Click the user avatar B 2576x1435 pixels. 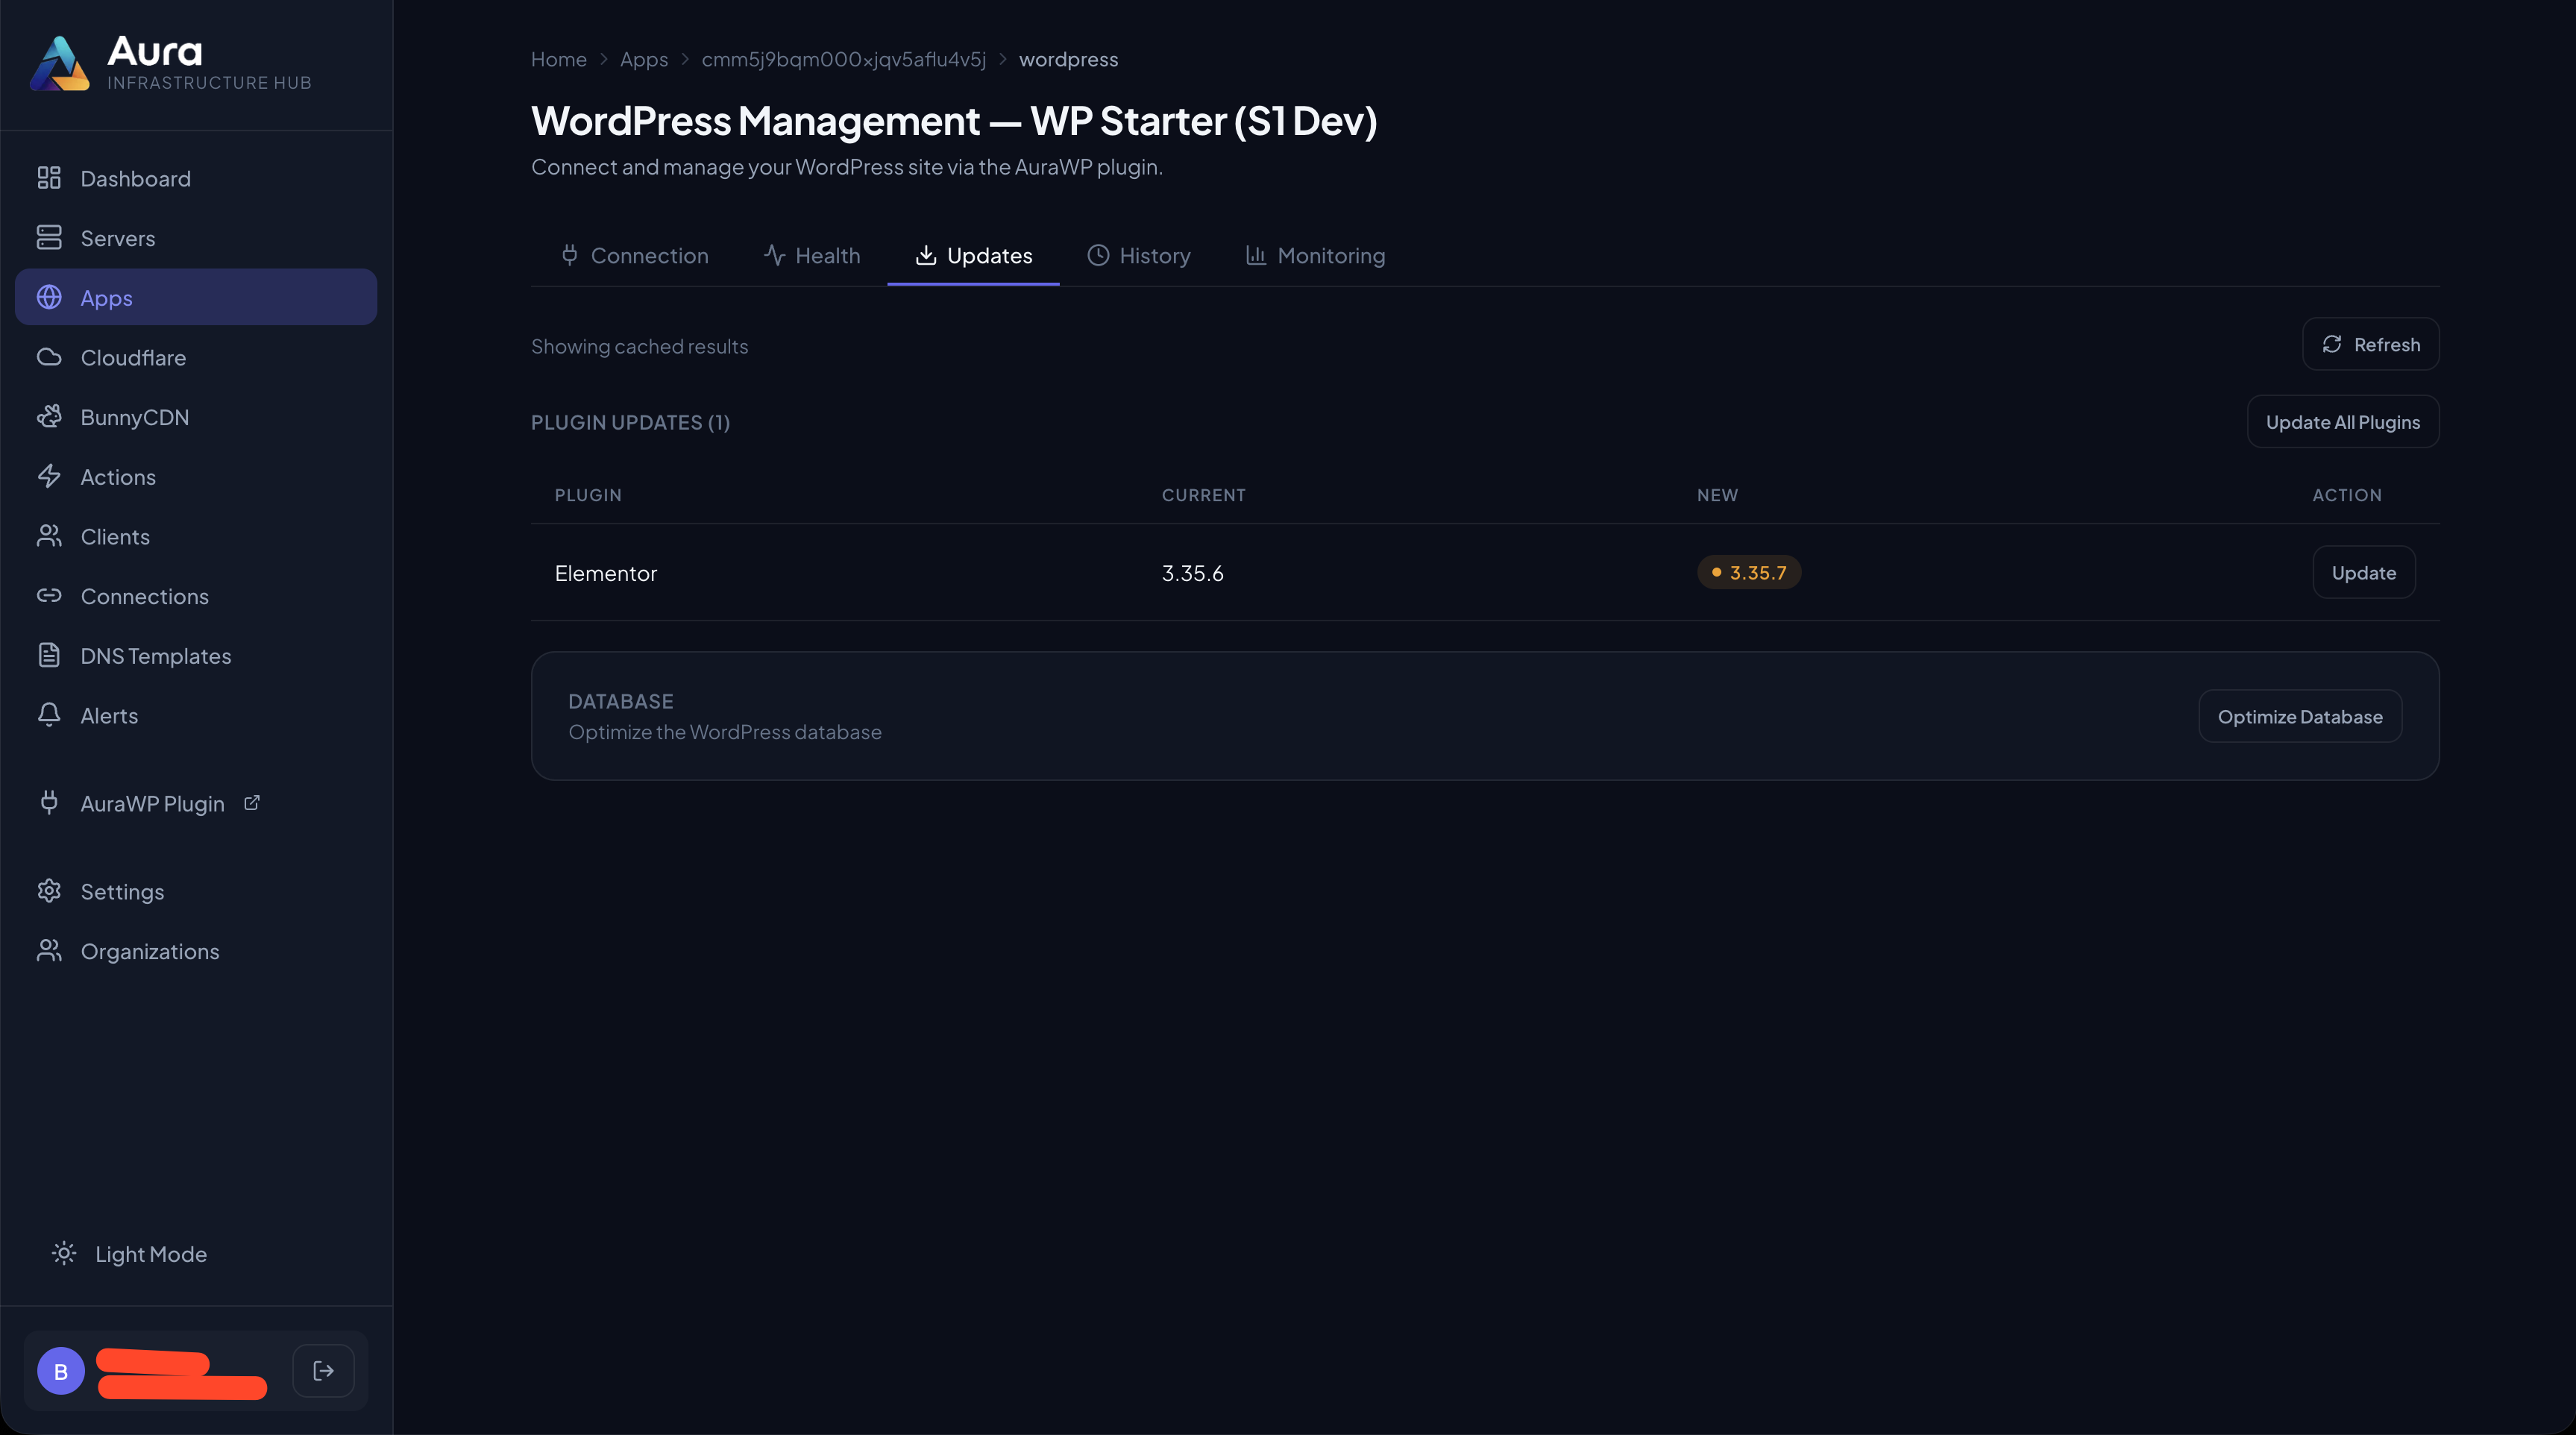(61, 1371)
